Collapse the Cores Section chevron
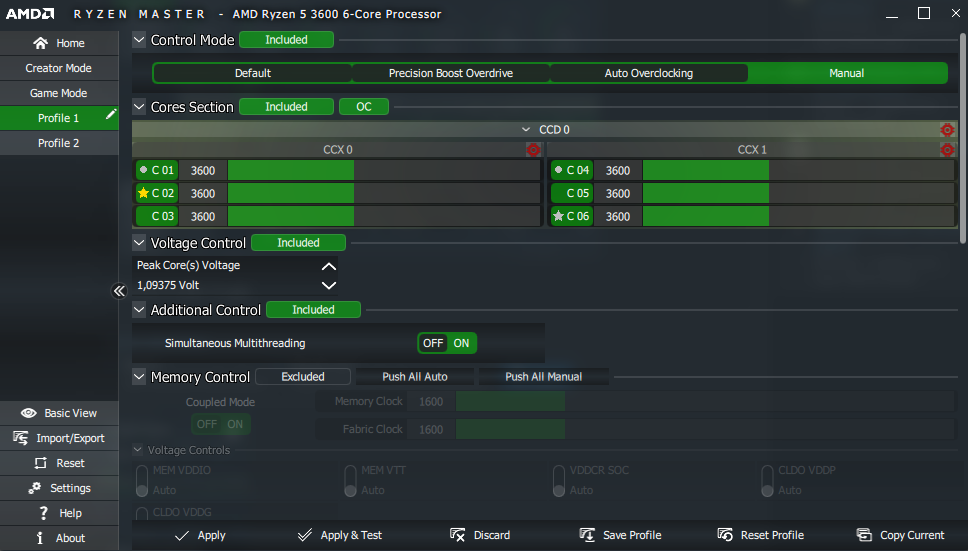The height and width of the screenshot is (551, 968). click(x=140, y=107)
